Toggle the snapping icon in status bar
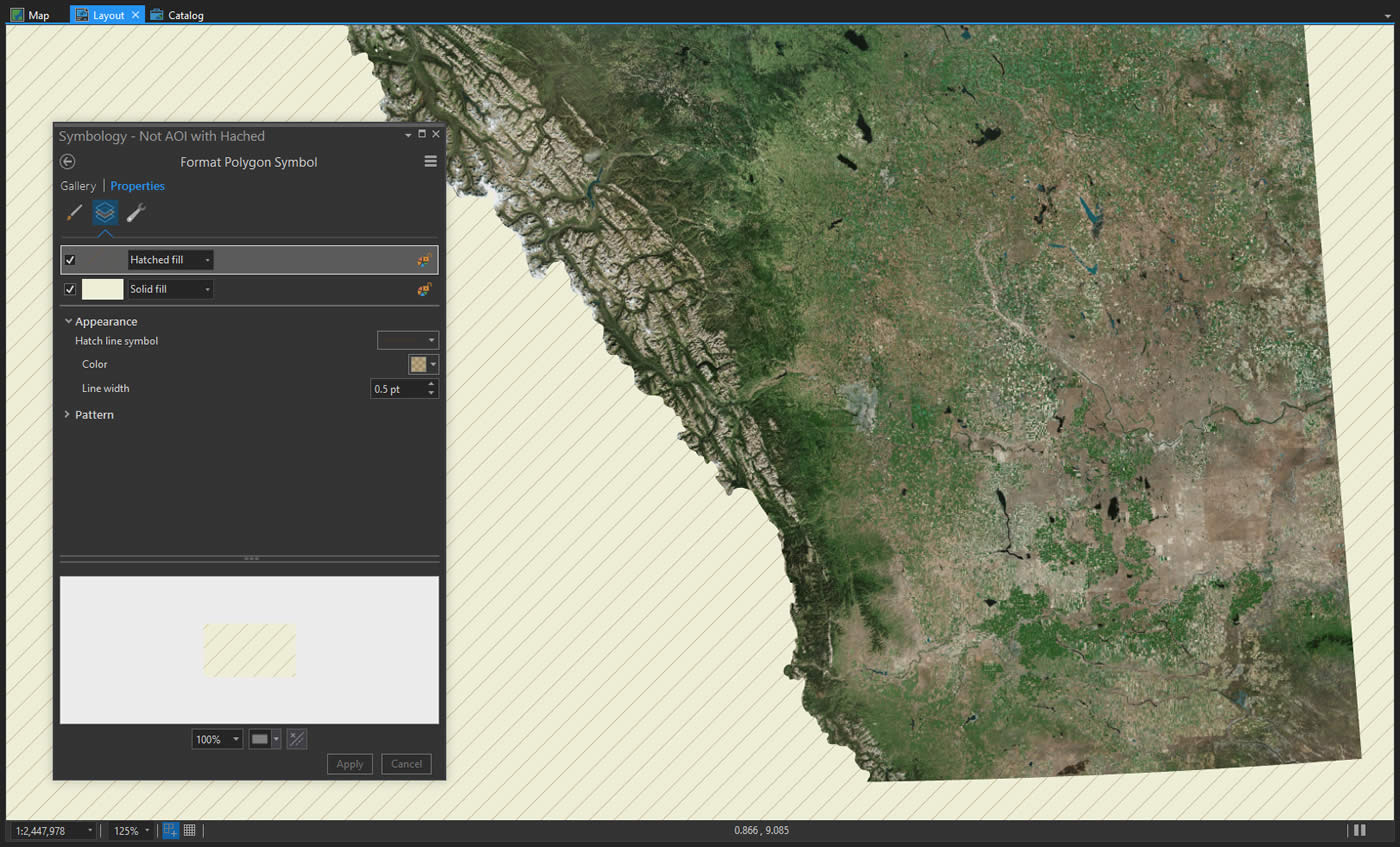 [170, 830]
